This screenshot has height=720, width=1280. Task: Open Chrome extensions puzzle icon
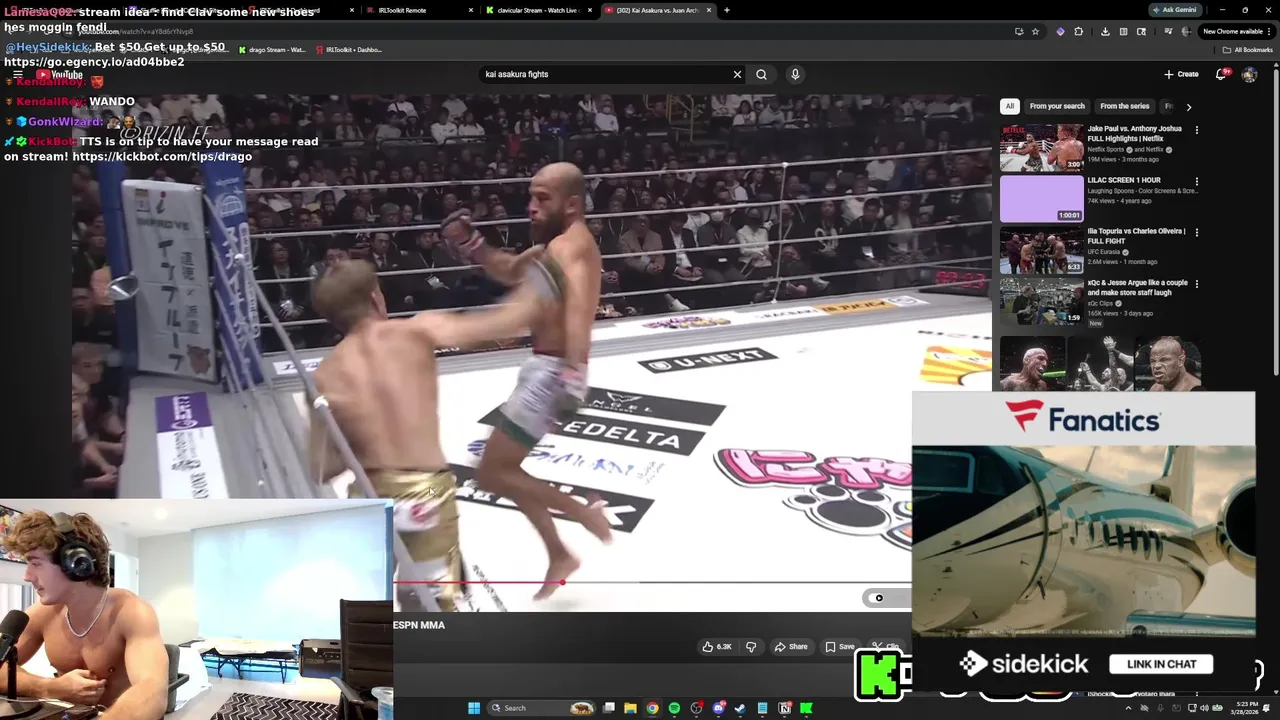1078,31
